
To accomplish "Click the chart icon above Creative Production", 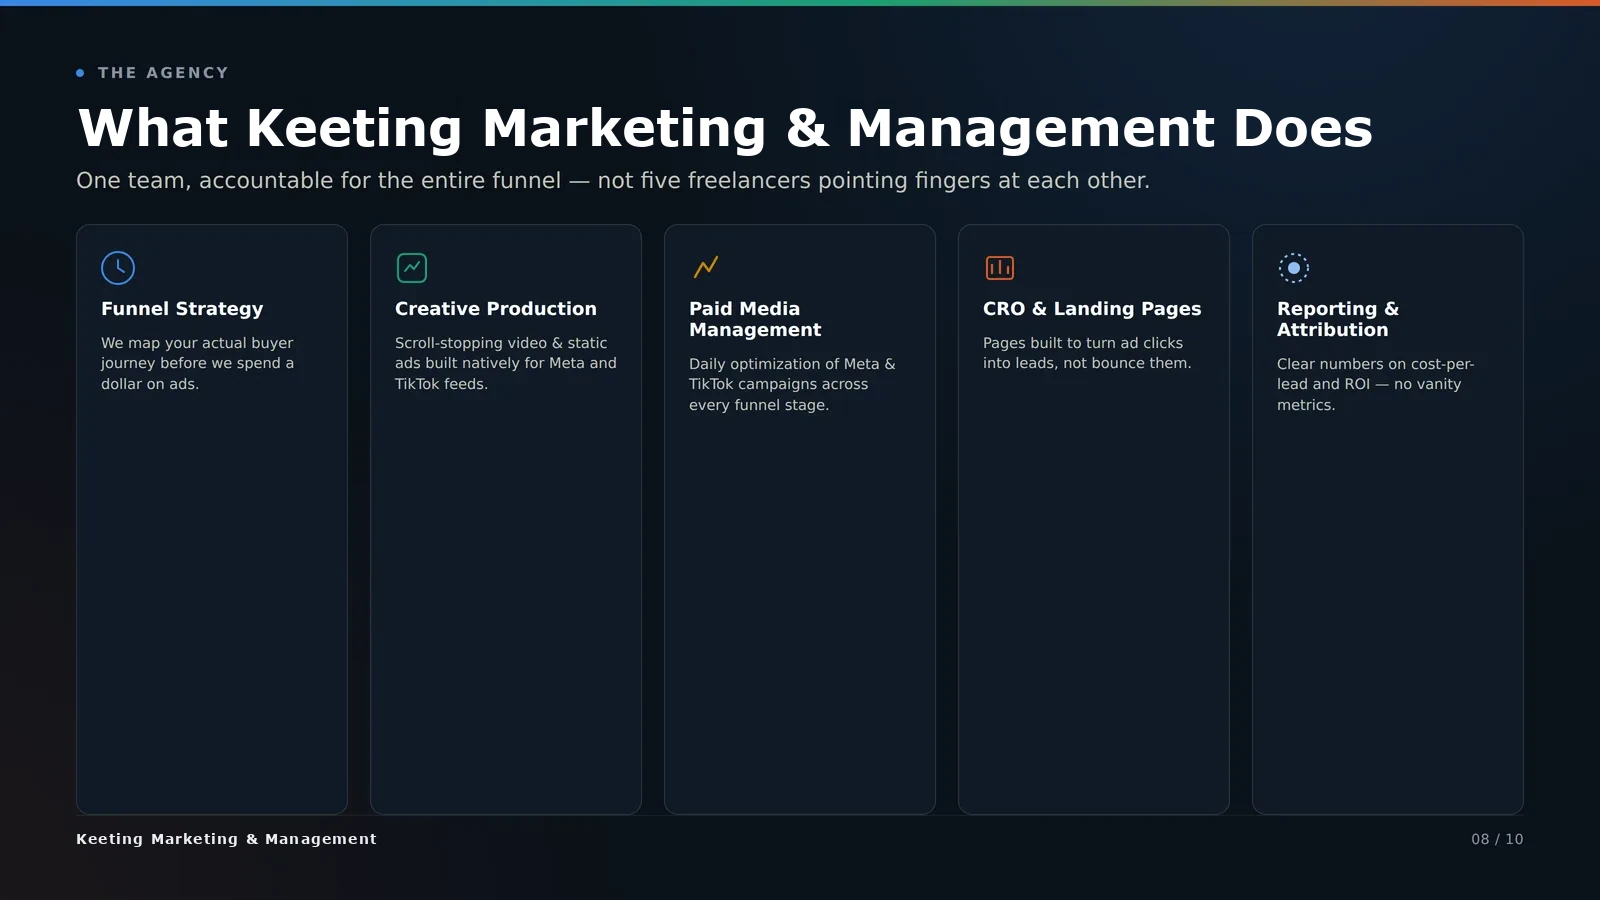I will point(412,268).
